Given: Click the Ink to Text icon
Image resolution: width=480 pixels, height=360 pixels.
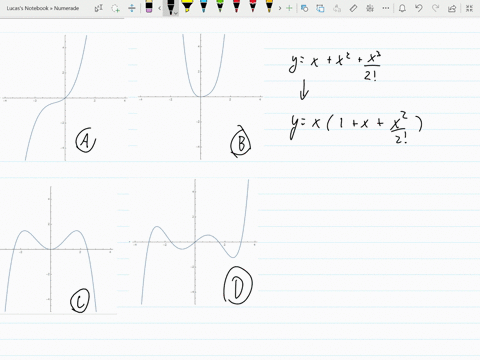Looking at the screenshot, I should click(337, 8).
